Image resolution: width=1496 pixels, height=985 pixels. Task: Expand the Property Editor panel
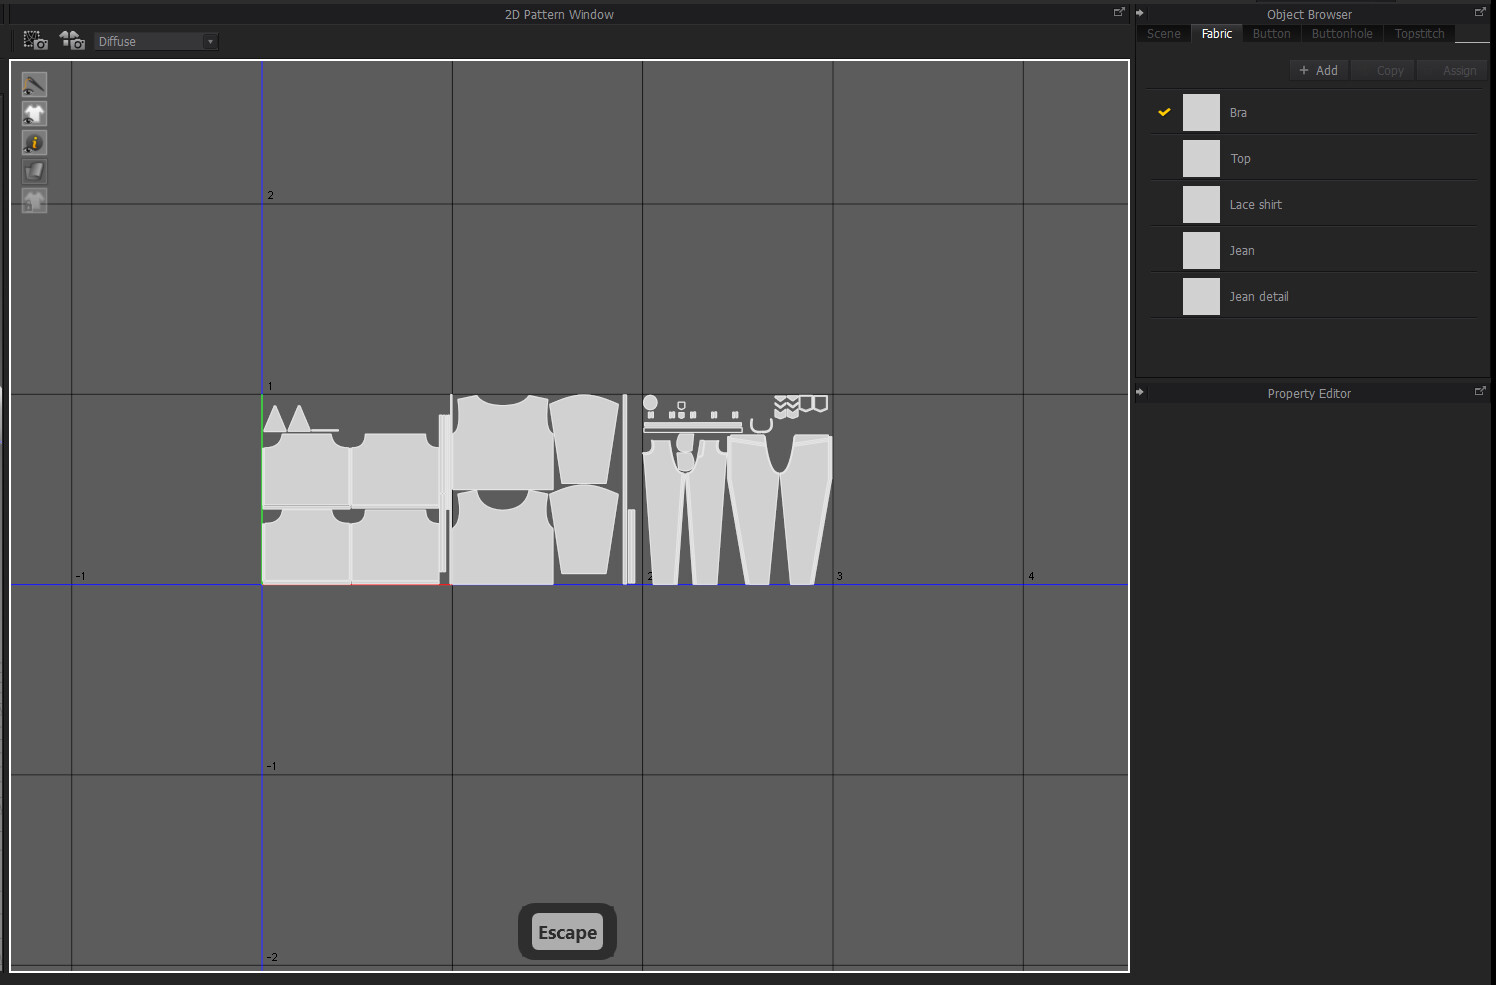[1141, 392]
